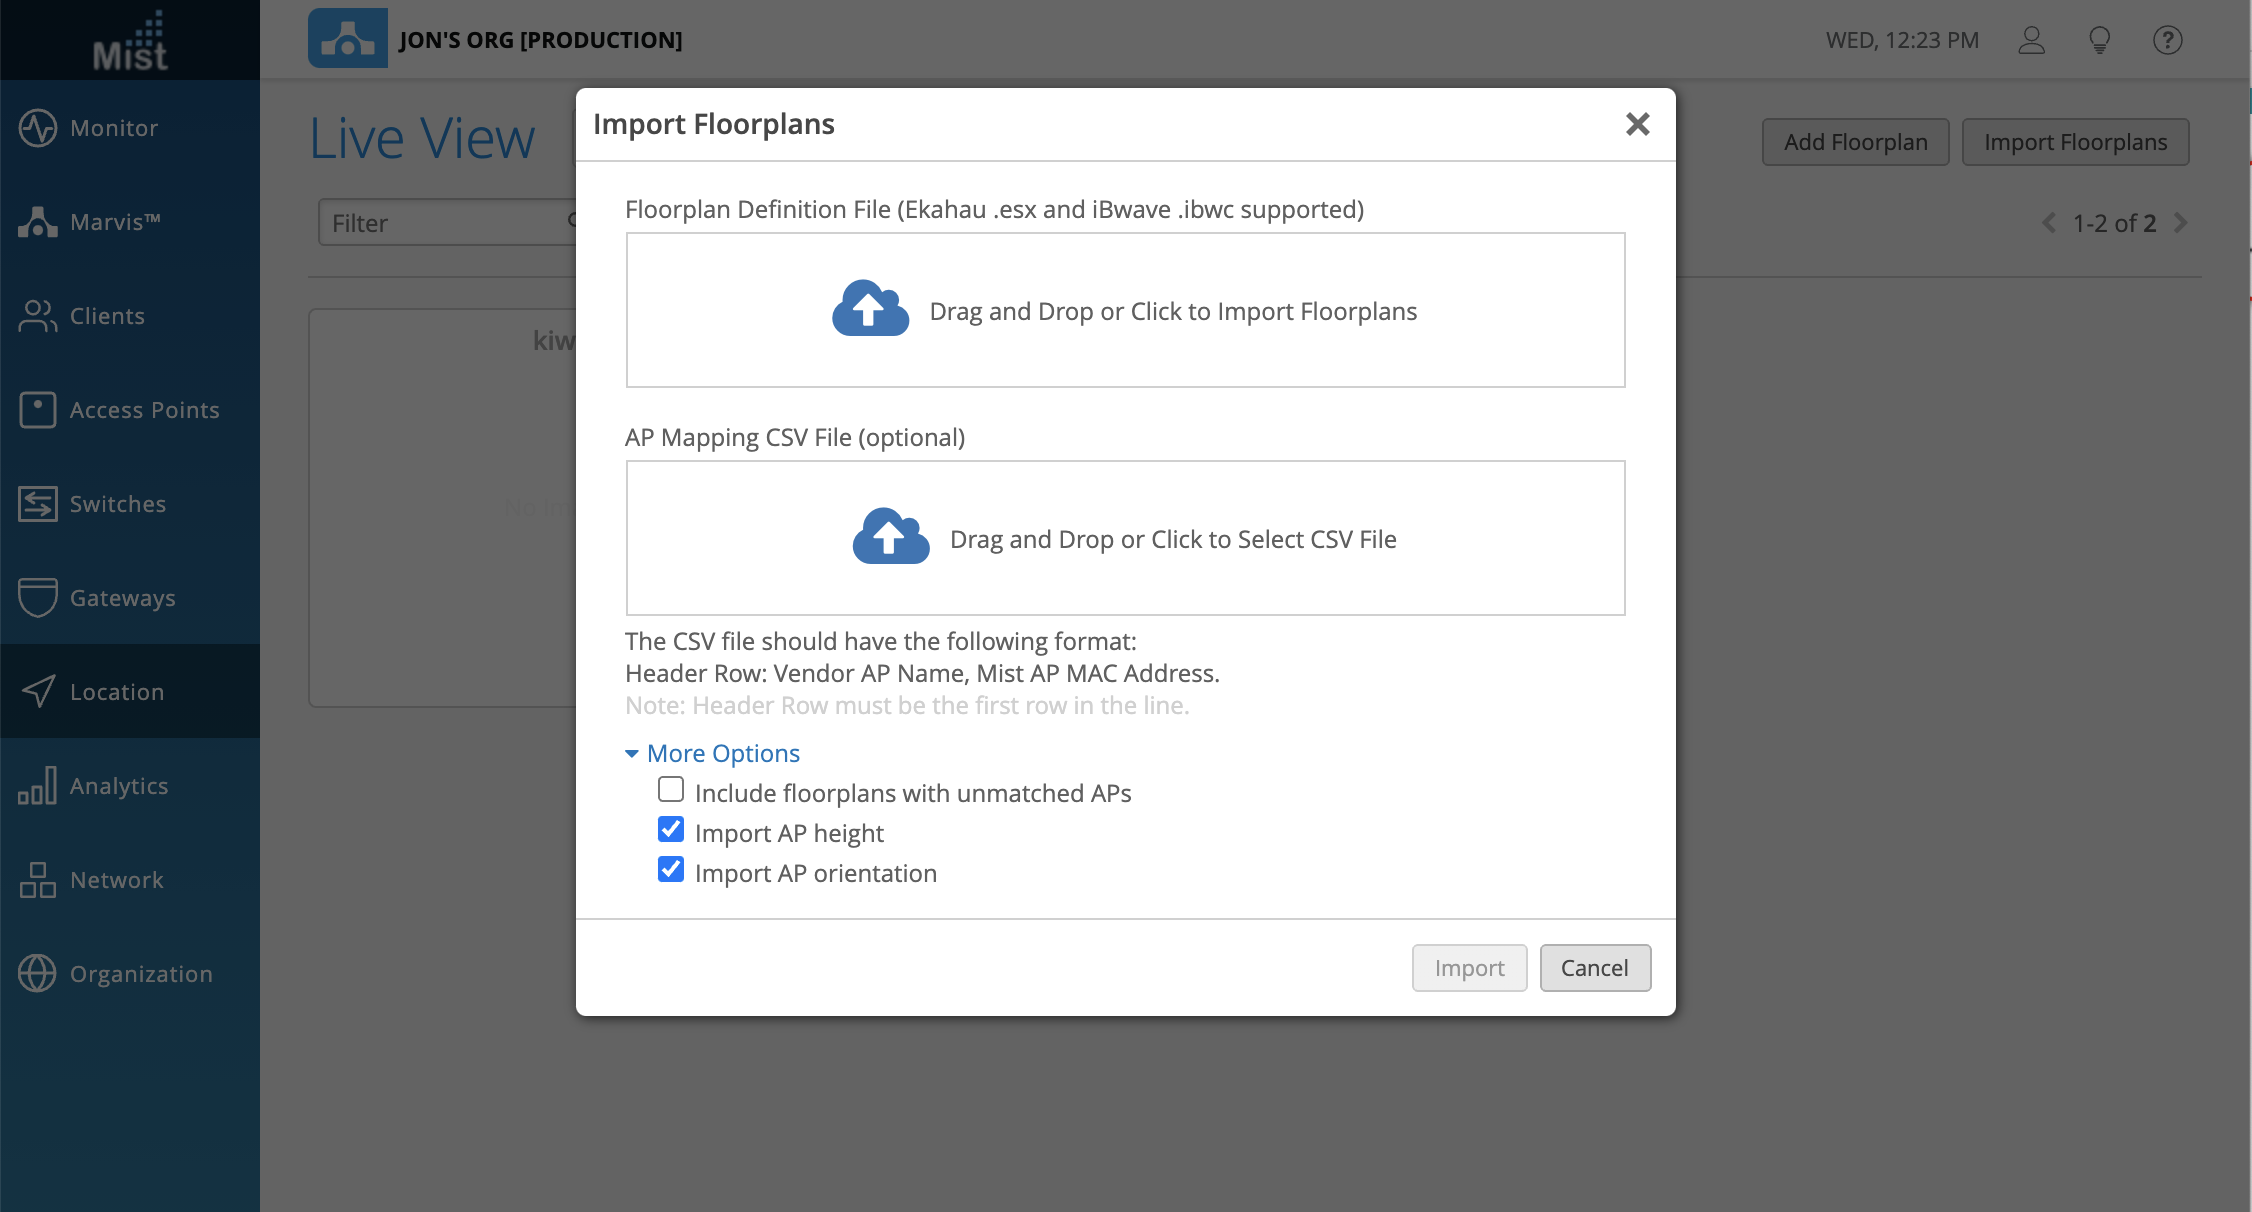Screen dimensions: 2252x1212
Task: Uncheck Import AP orientation option
Action: [671, 870]
